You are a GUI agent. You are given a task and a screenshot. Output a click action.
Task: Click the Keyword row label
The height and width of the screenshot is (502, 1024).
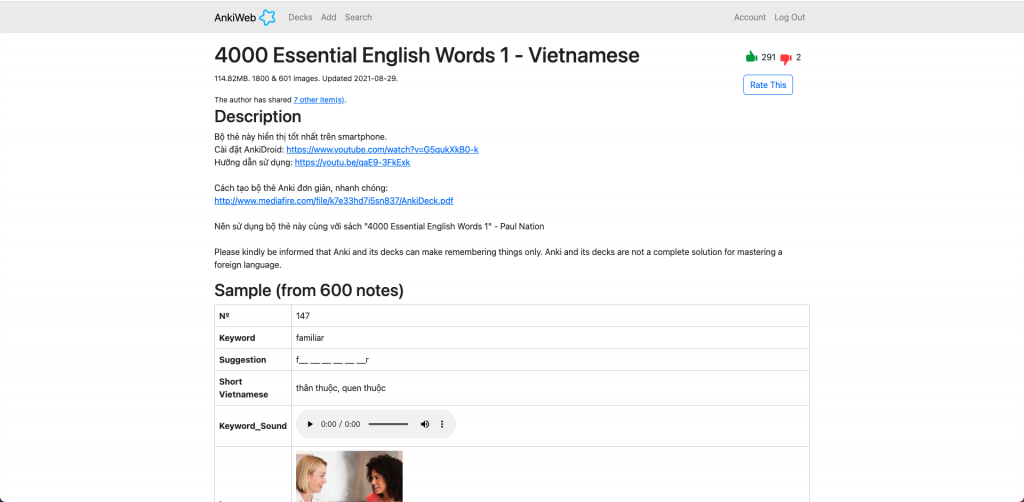tap(237, 338)
